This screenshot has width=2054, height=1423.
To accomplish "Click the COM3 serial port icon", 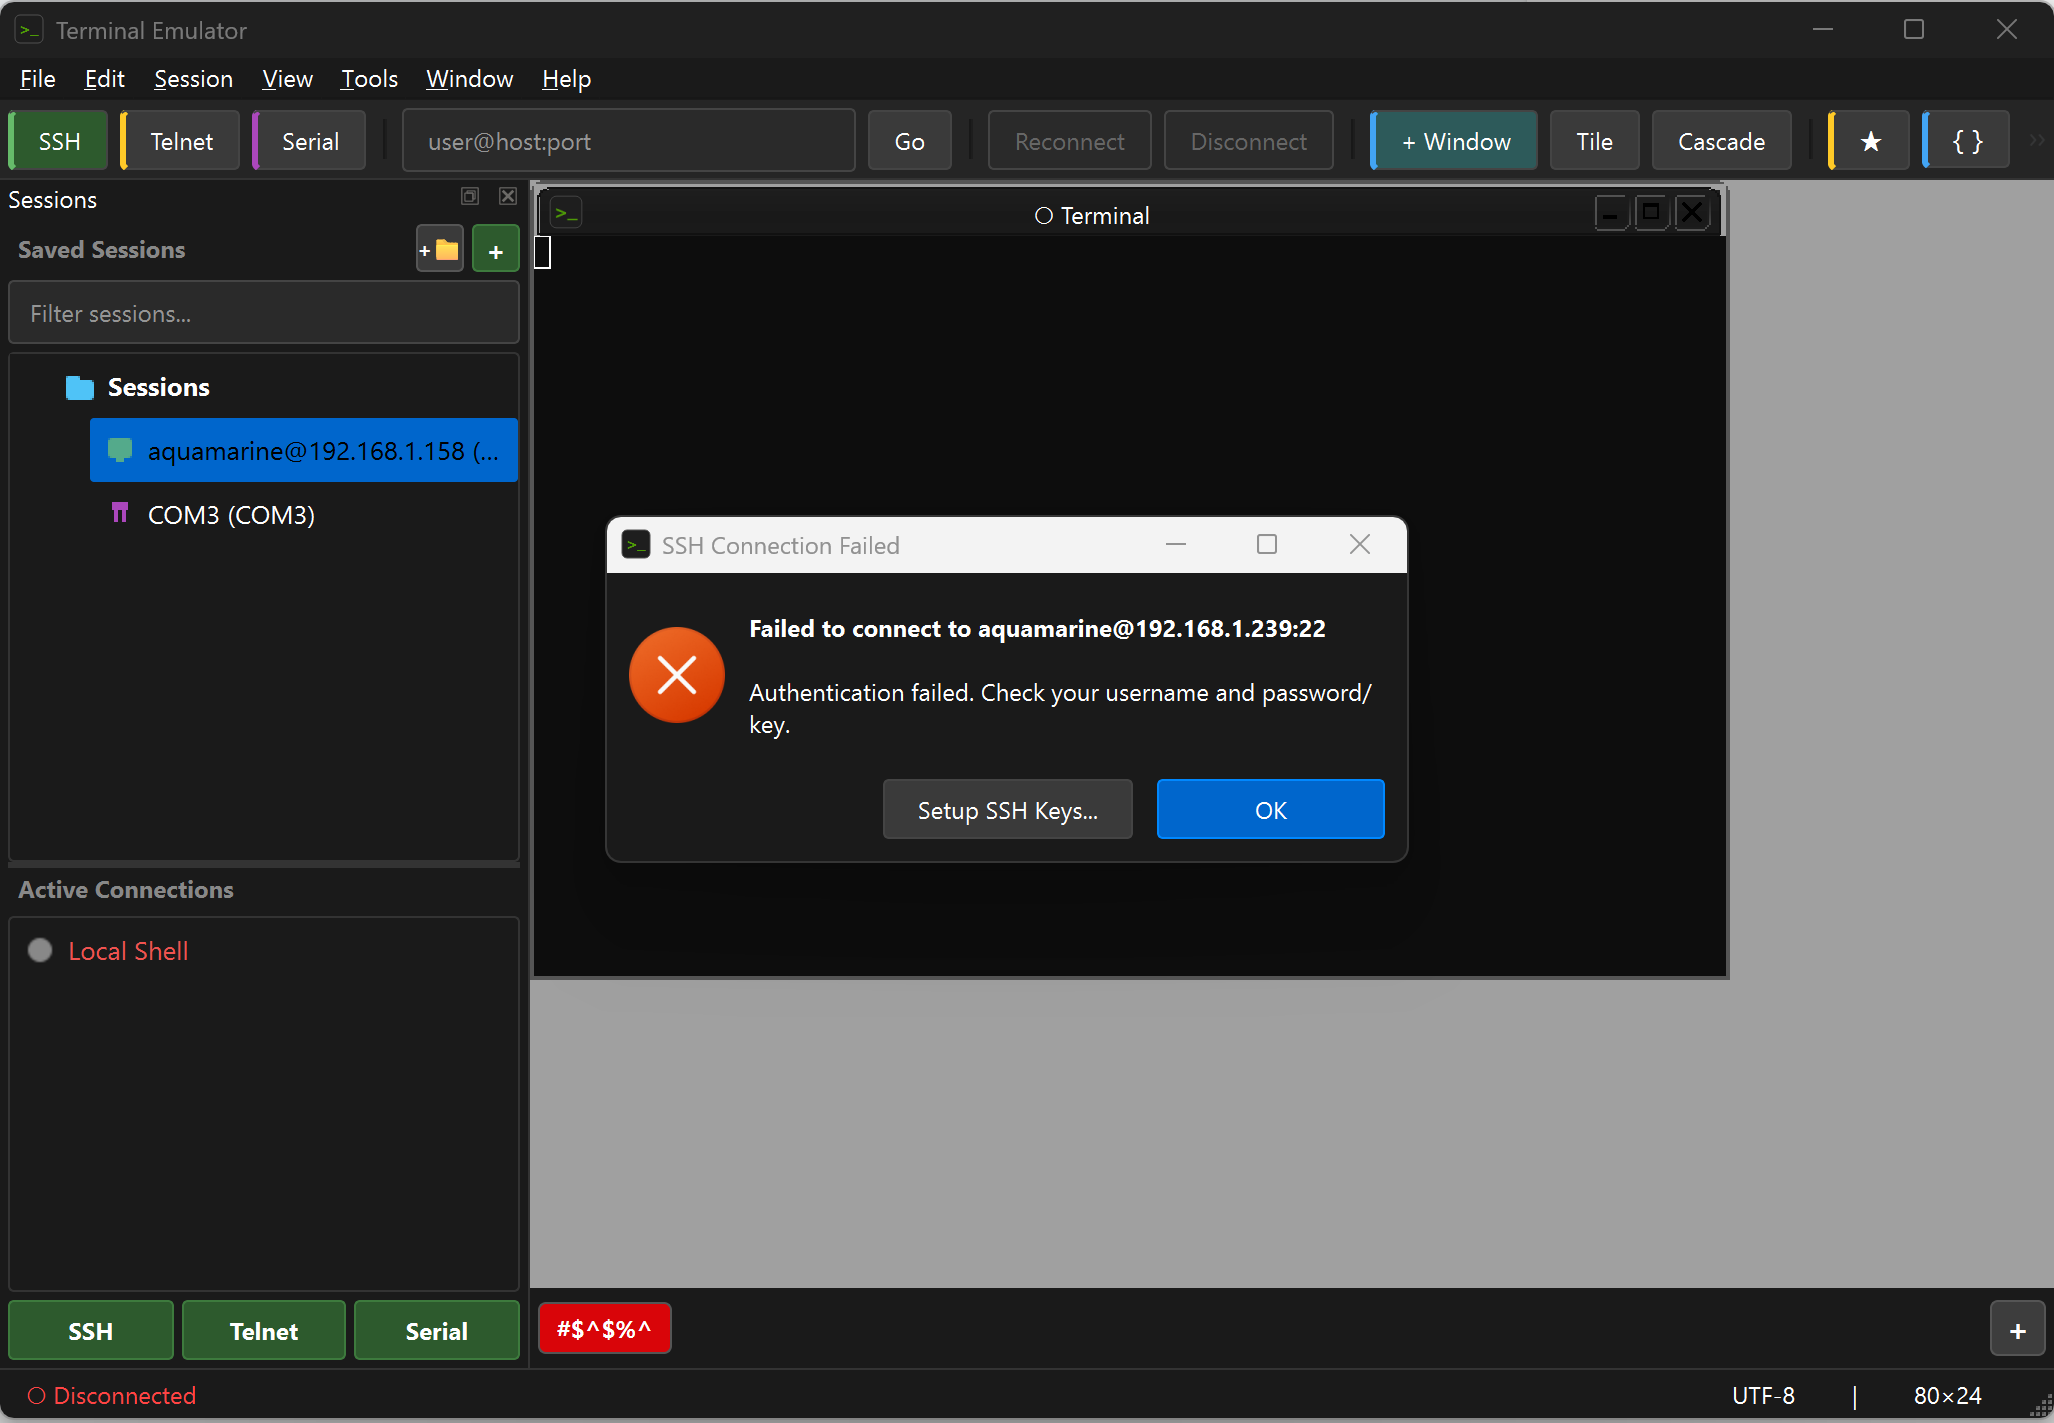I will (120, 514).
